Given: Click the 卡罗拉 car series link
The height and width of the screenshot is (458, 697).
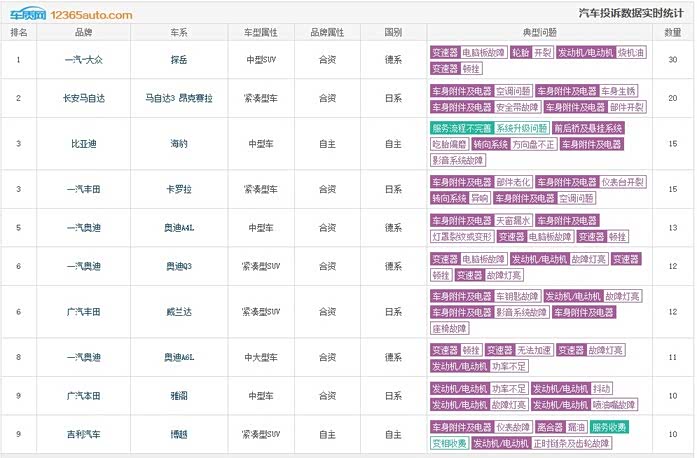Looking at the screenshot, I should [x=180, y=189].
